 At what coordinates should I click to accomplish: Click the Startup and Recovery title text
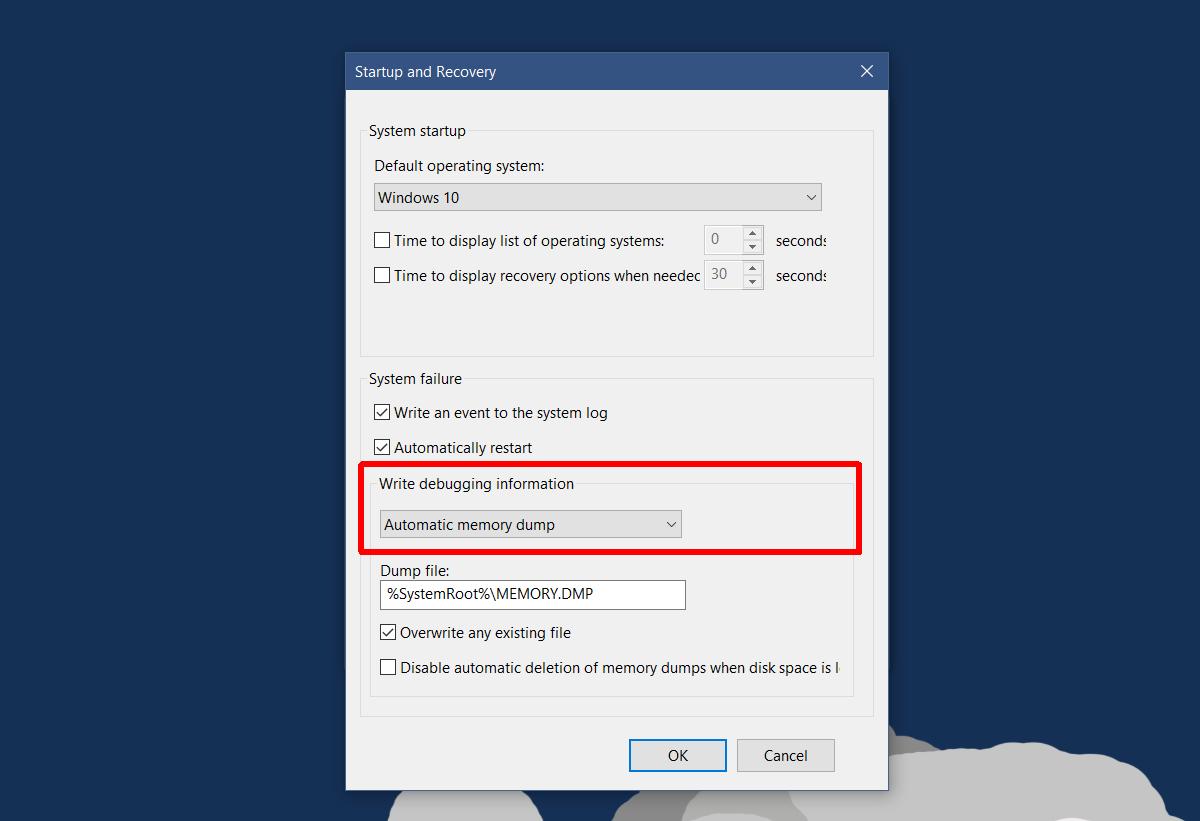pos(425,72)
